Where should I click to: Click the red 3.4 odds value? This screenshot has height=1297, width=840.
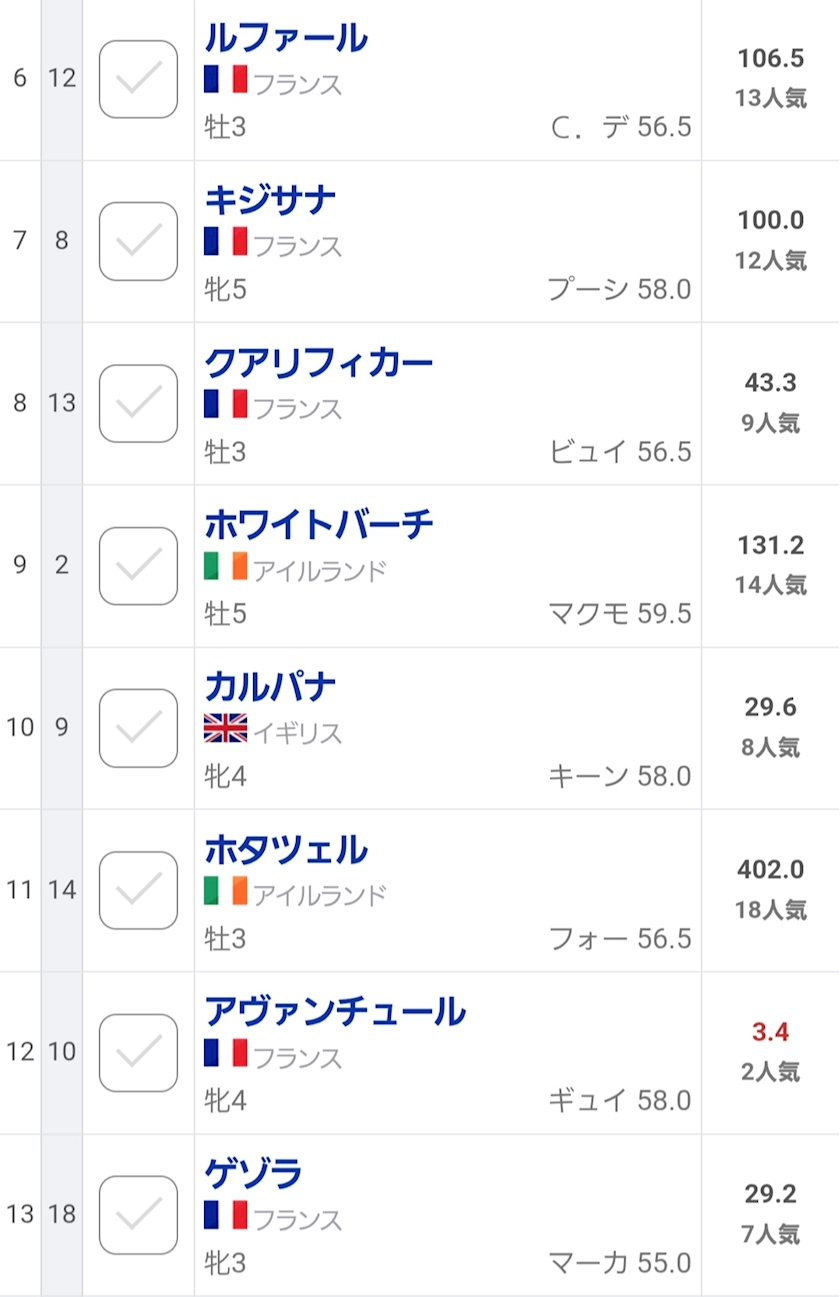[x=771, y=1031]
